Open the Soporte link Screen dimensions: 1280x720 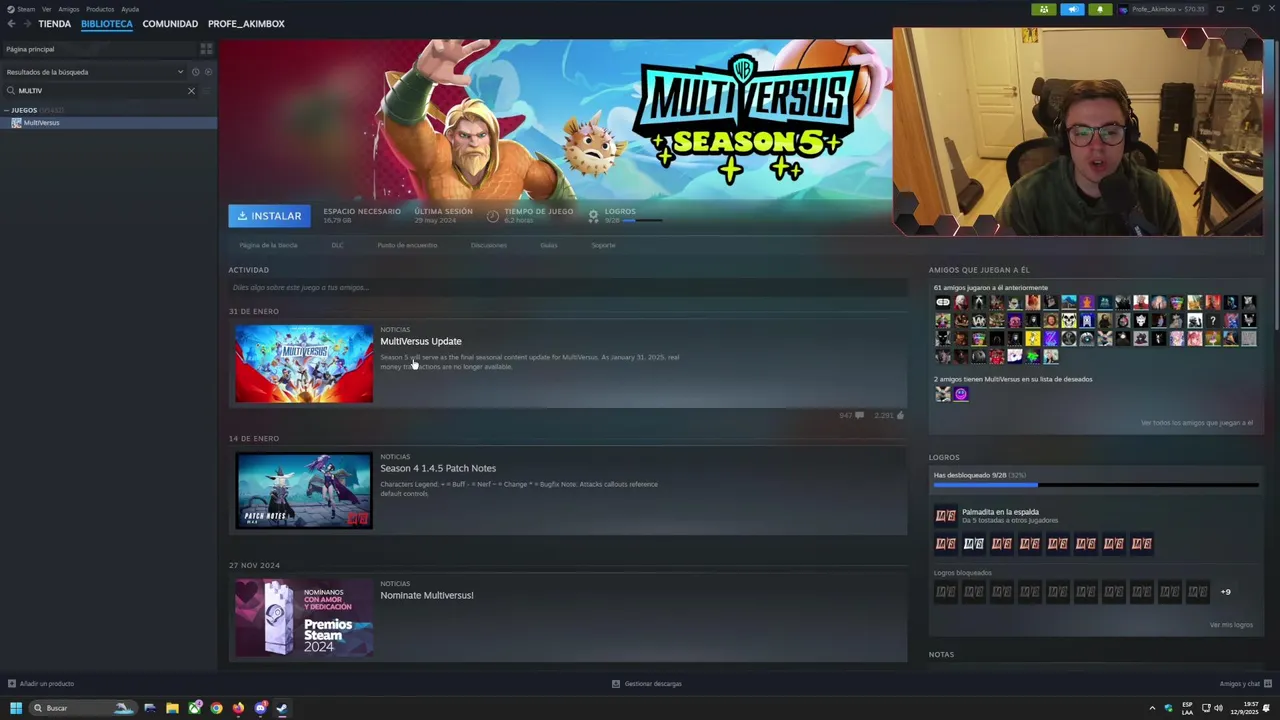[x=603, y=245]
